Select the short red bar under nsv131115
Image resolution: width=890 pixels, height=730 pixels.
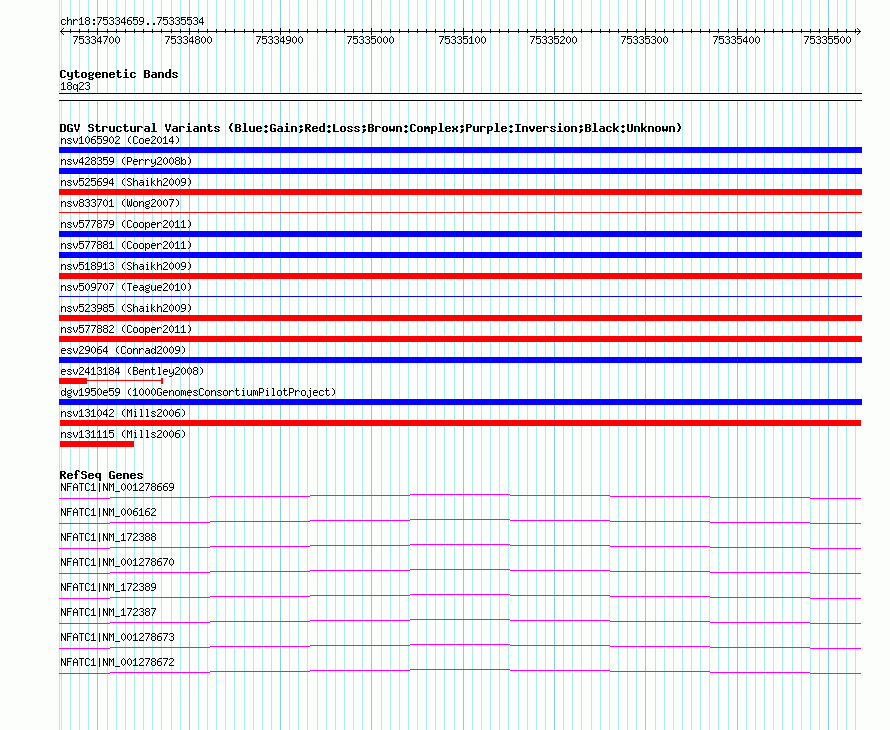click(x=96, y=444)
